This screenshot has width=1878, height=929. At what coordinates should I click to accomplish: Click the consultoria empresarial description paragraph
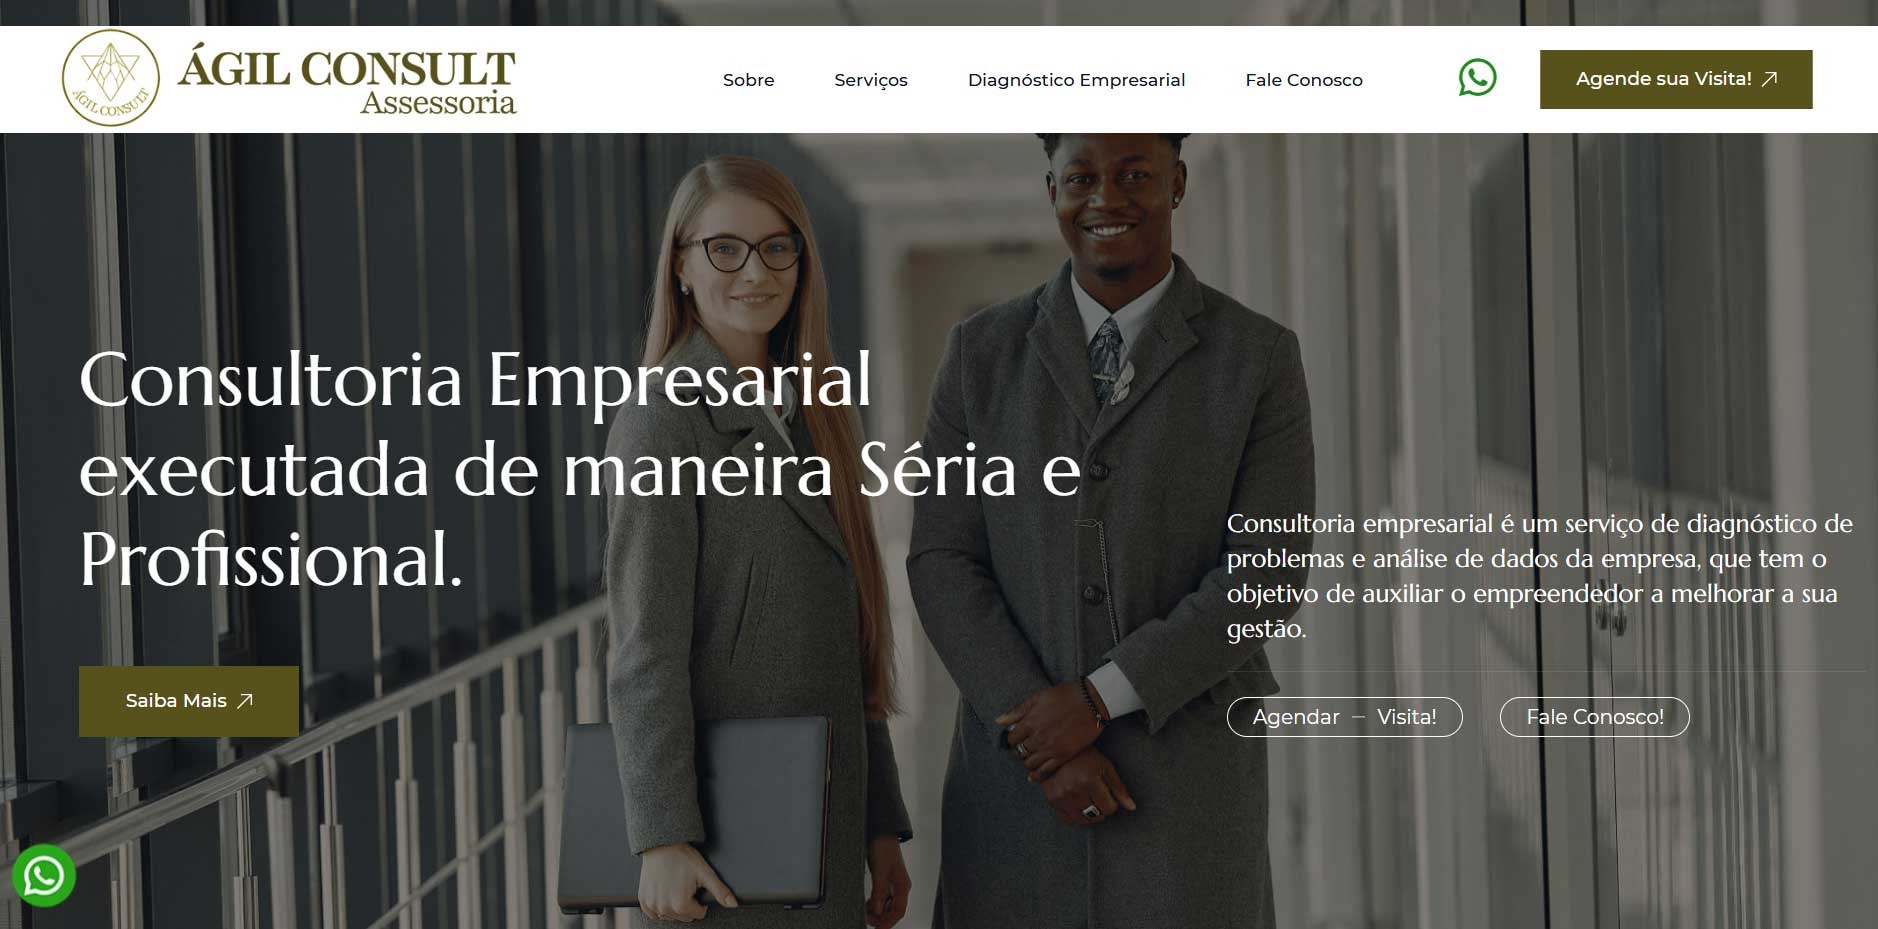tap(1540, 576)
